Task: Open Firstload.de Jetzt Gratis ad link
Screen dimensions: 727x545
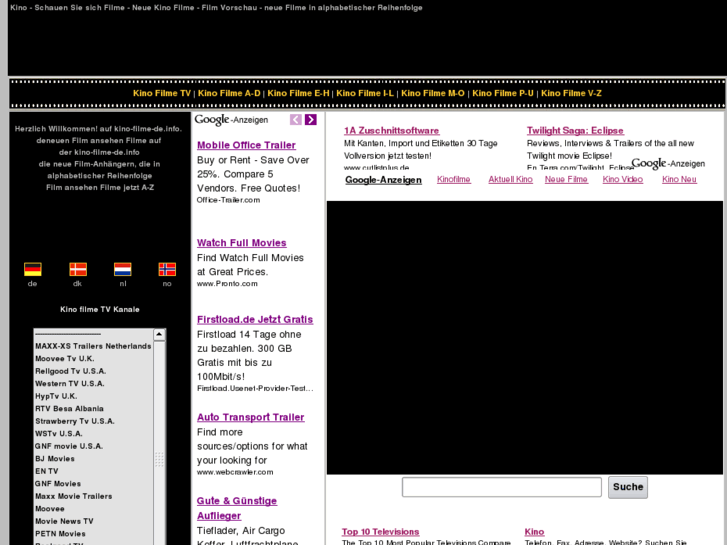Action: click(x=255, y=320)
